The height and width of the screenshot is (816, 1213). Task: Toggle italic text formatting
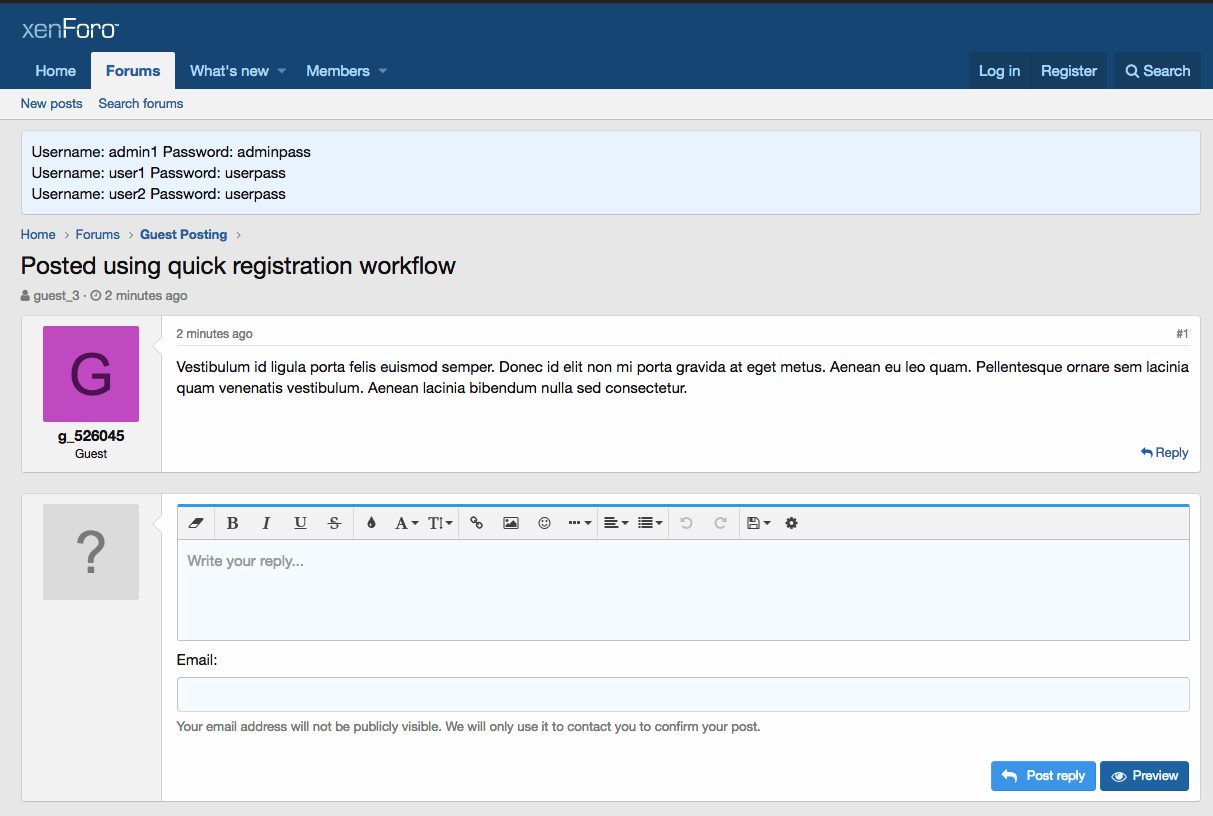(266, 523)
